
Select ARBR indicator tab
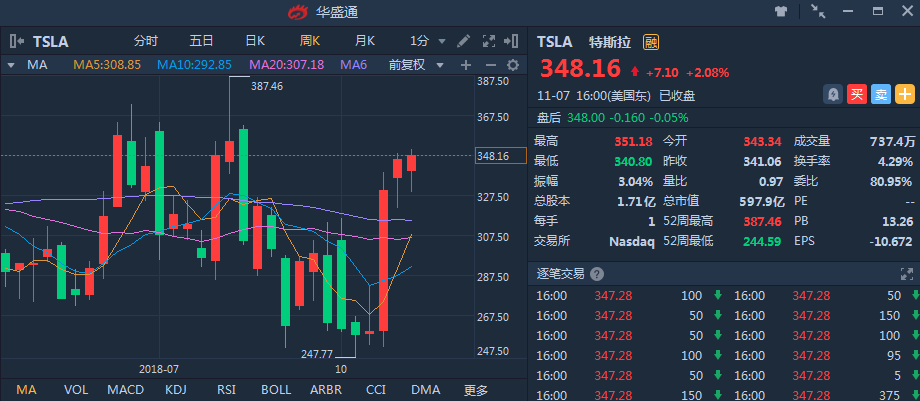point(326,389)
